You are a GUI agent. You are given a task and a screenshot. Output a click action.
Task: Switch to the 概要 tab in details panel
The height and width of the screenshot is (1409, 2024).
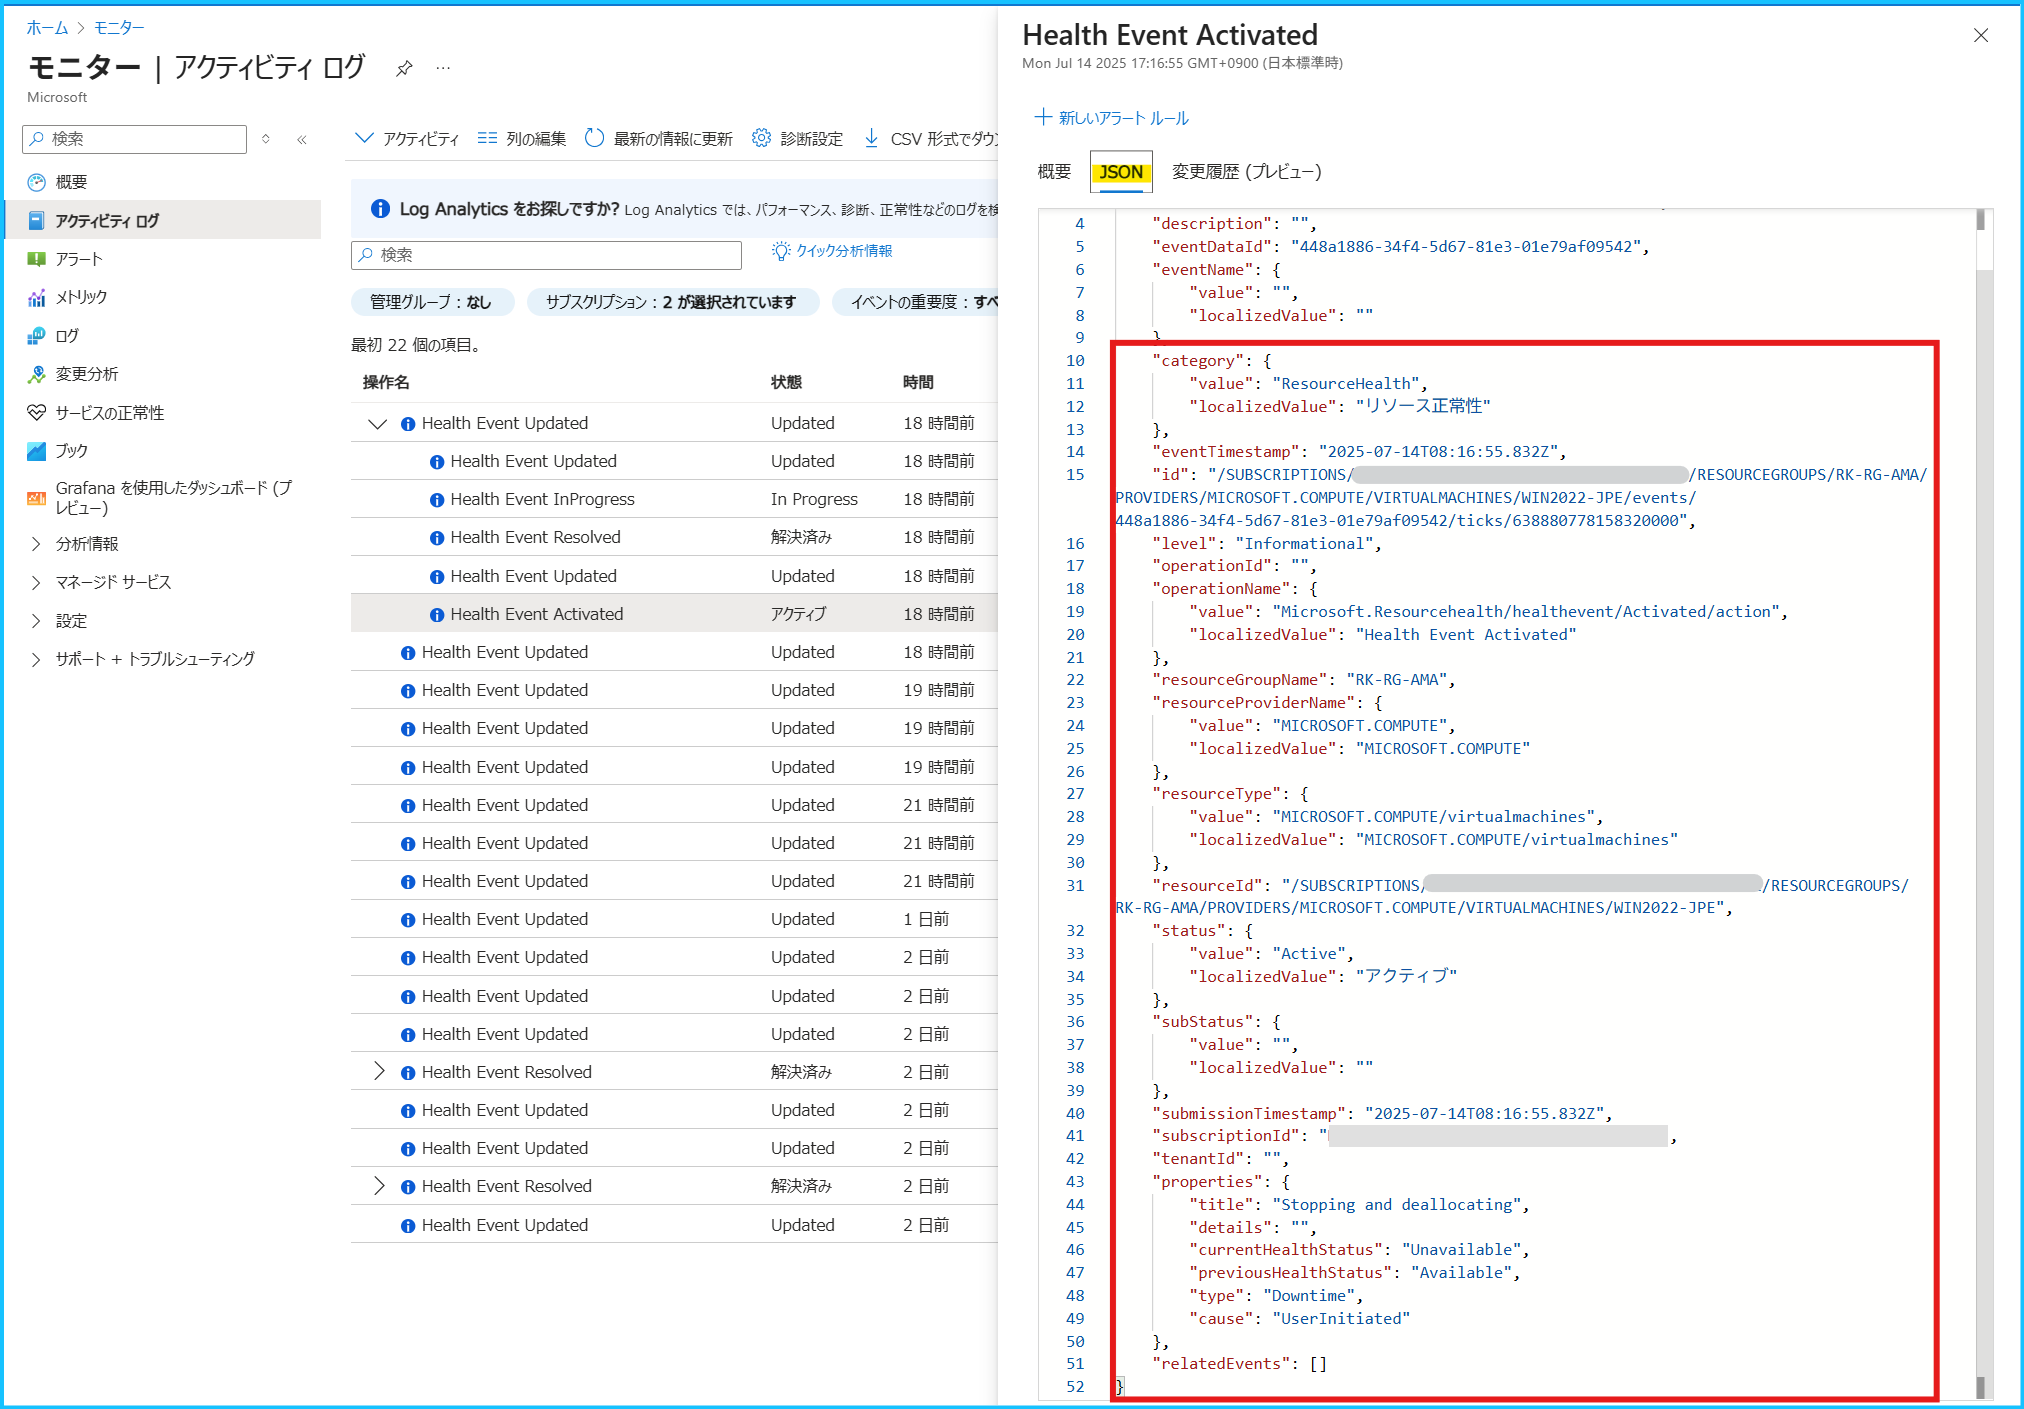(1054, 172)
